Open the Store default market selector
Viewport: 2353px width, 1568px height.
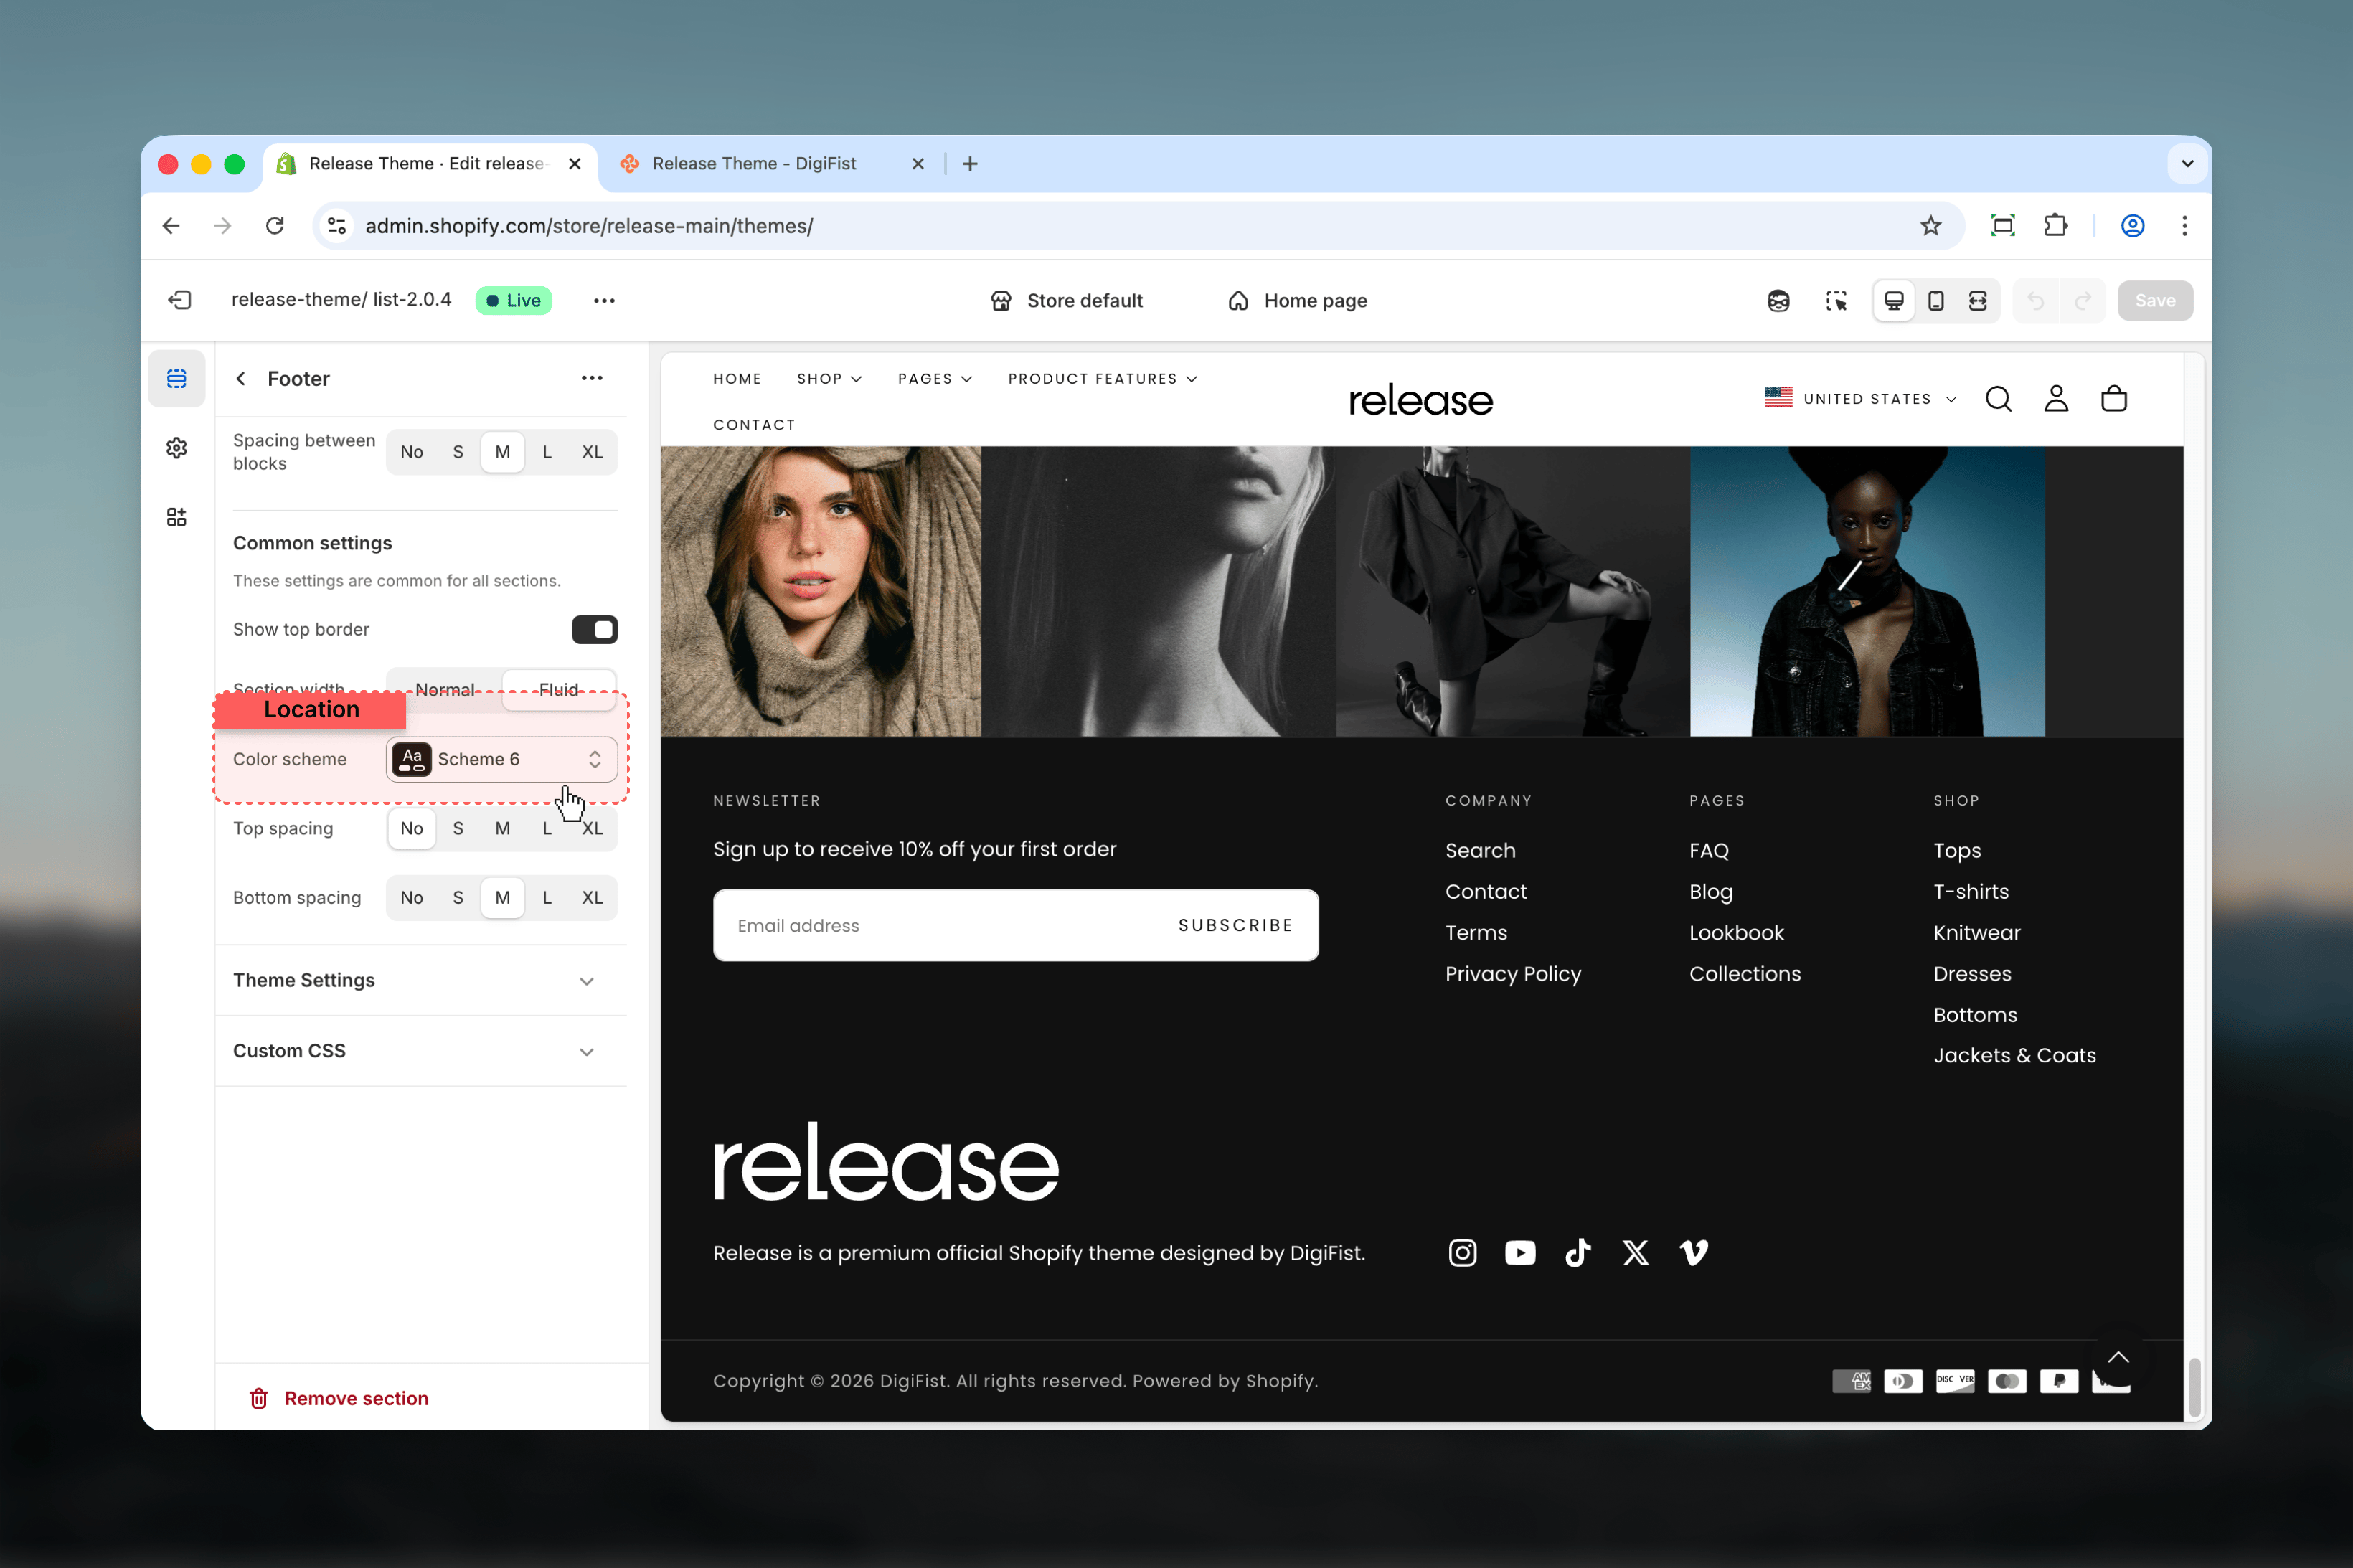coord(1066,300)
